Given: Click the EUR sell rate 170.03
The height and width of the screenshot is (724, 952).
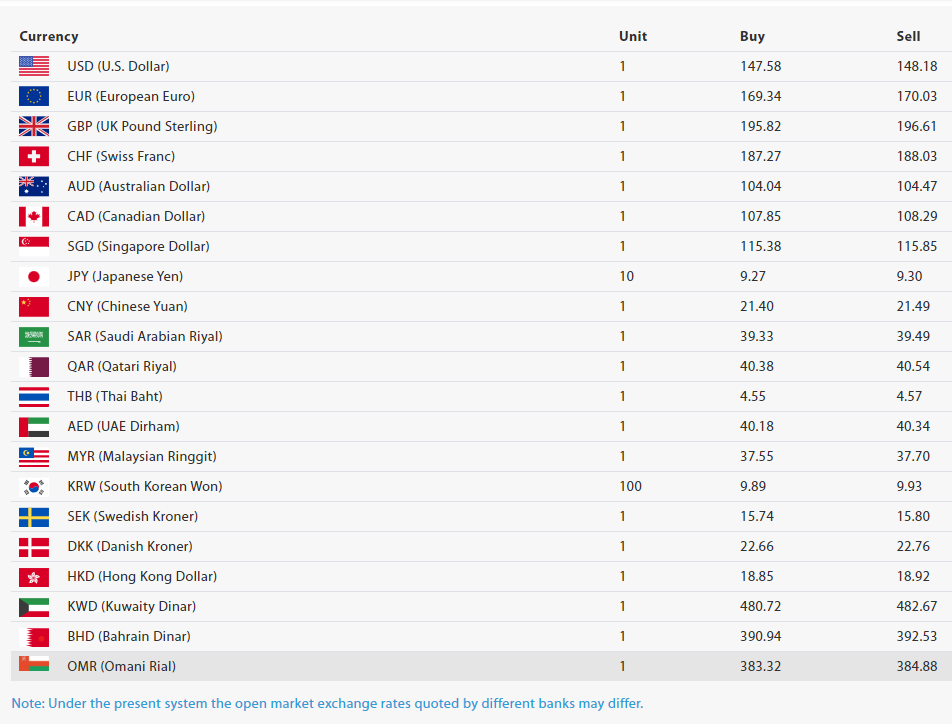Looking at the screenshot, I should pyautogui.click(x=917, y=96).
